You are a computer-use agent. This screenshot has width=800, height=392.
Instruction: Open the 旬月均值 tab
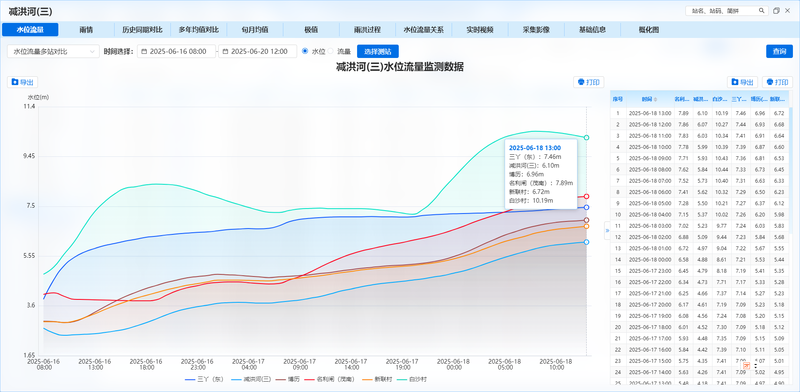pos(255,30)
